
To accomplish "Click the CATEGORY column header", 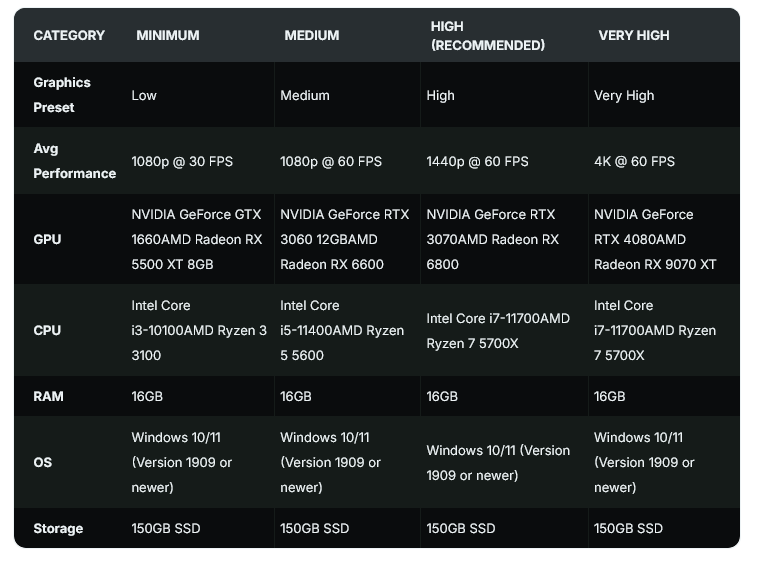I will [69, 35].
